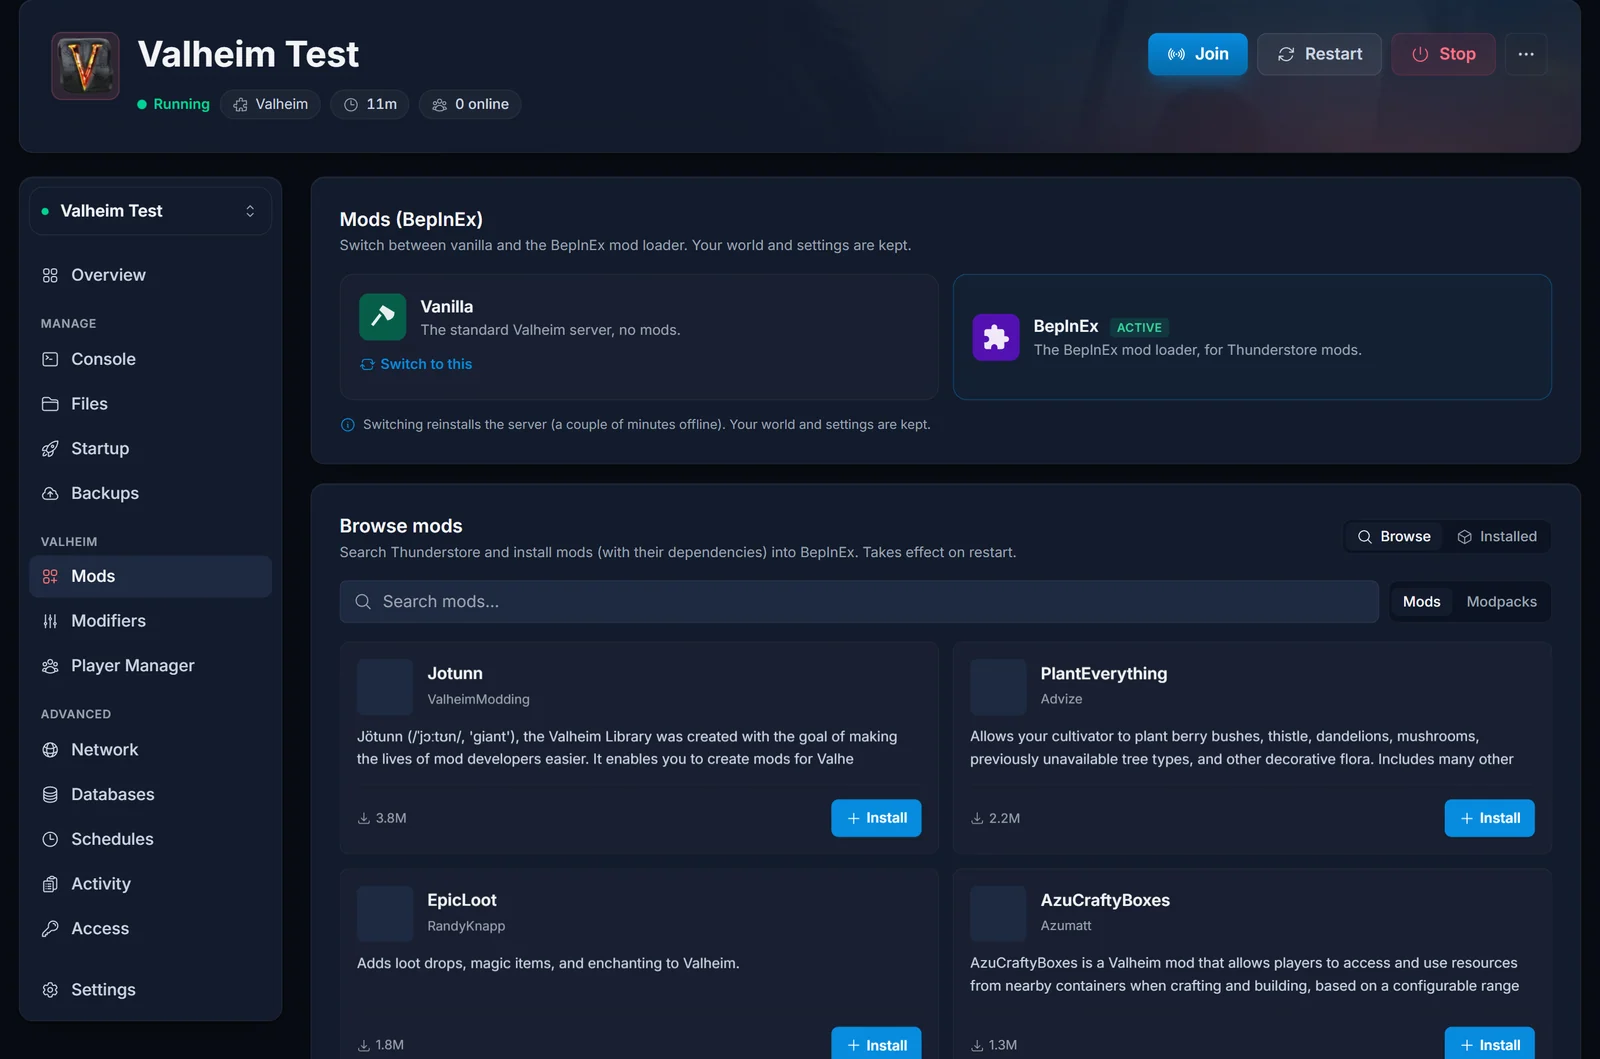Install the PlantEverything mod
Viewport: 1600px width, 1059px height.
coord(1489,818)
